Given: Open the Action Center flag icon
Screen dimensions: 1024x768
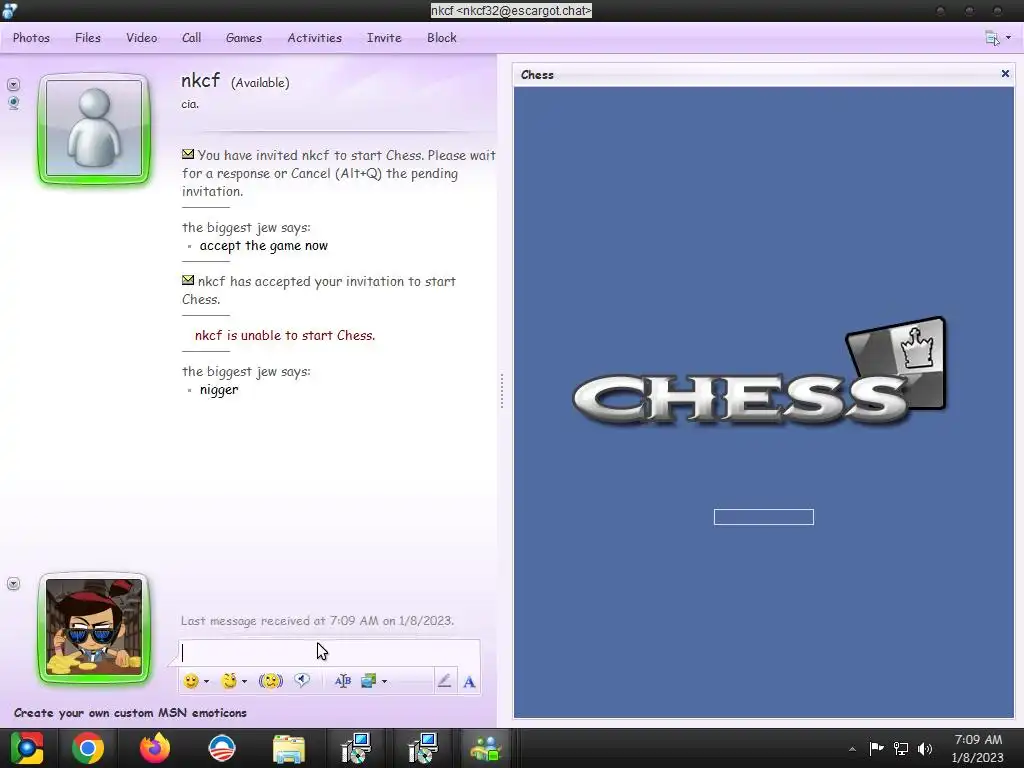Looking at the screenshot, I should point(876,748).
